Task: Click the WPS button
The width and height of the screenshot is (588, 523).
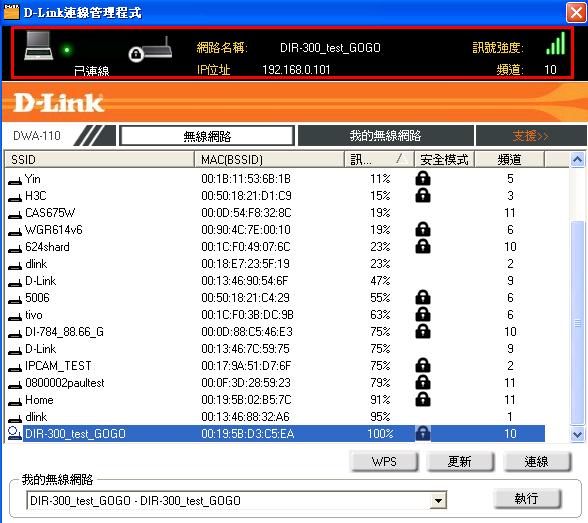Action: point(384,462)
